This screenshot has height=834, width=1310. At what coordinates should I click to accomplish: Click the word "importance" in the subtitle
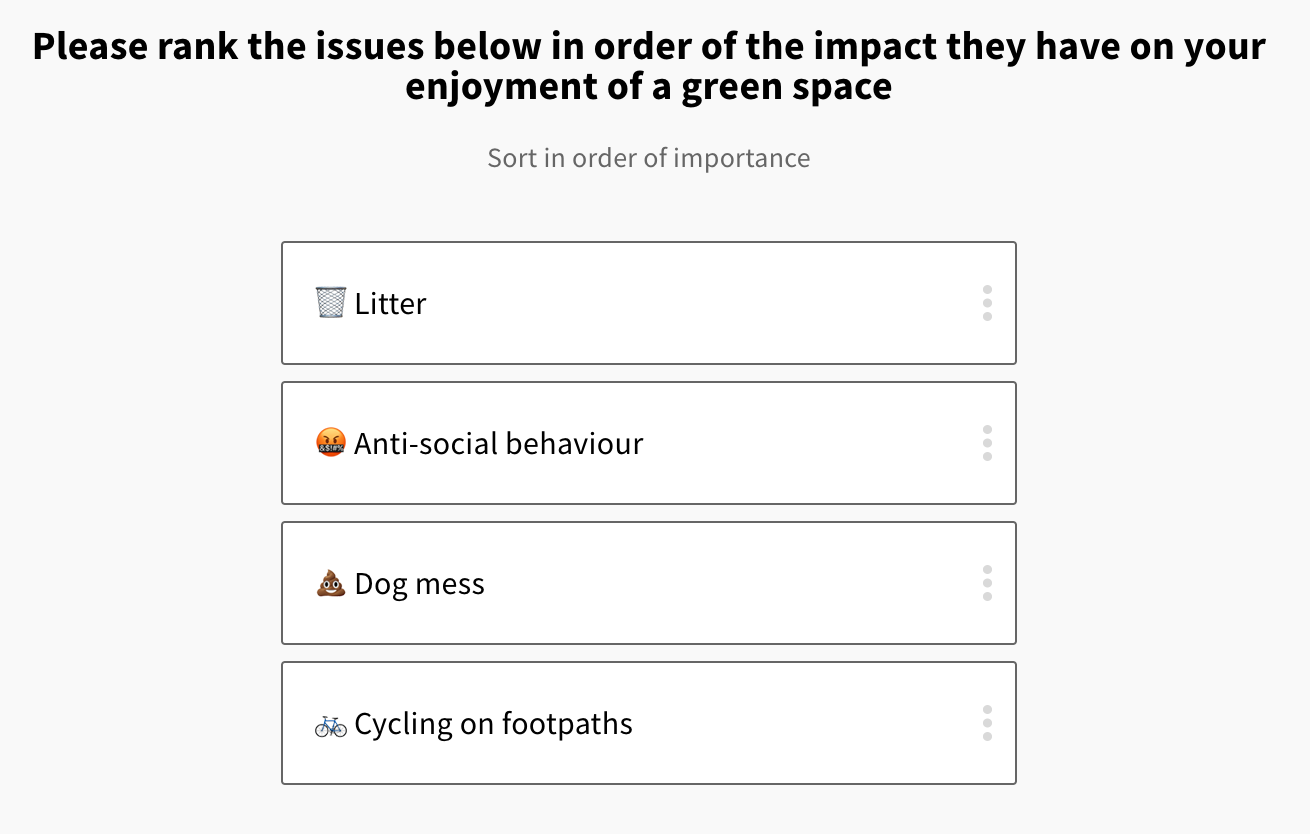pyautogui.click(x=741, y=158)
